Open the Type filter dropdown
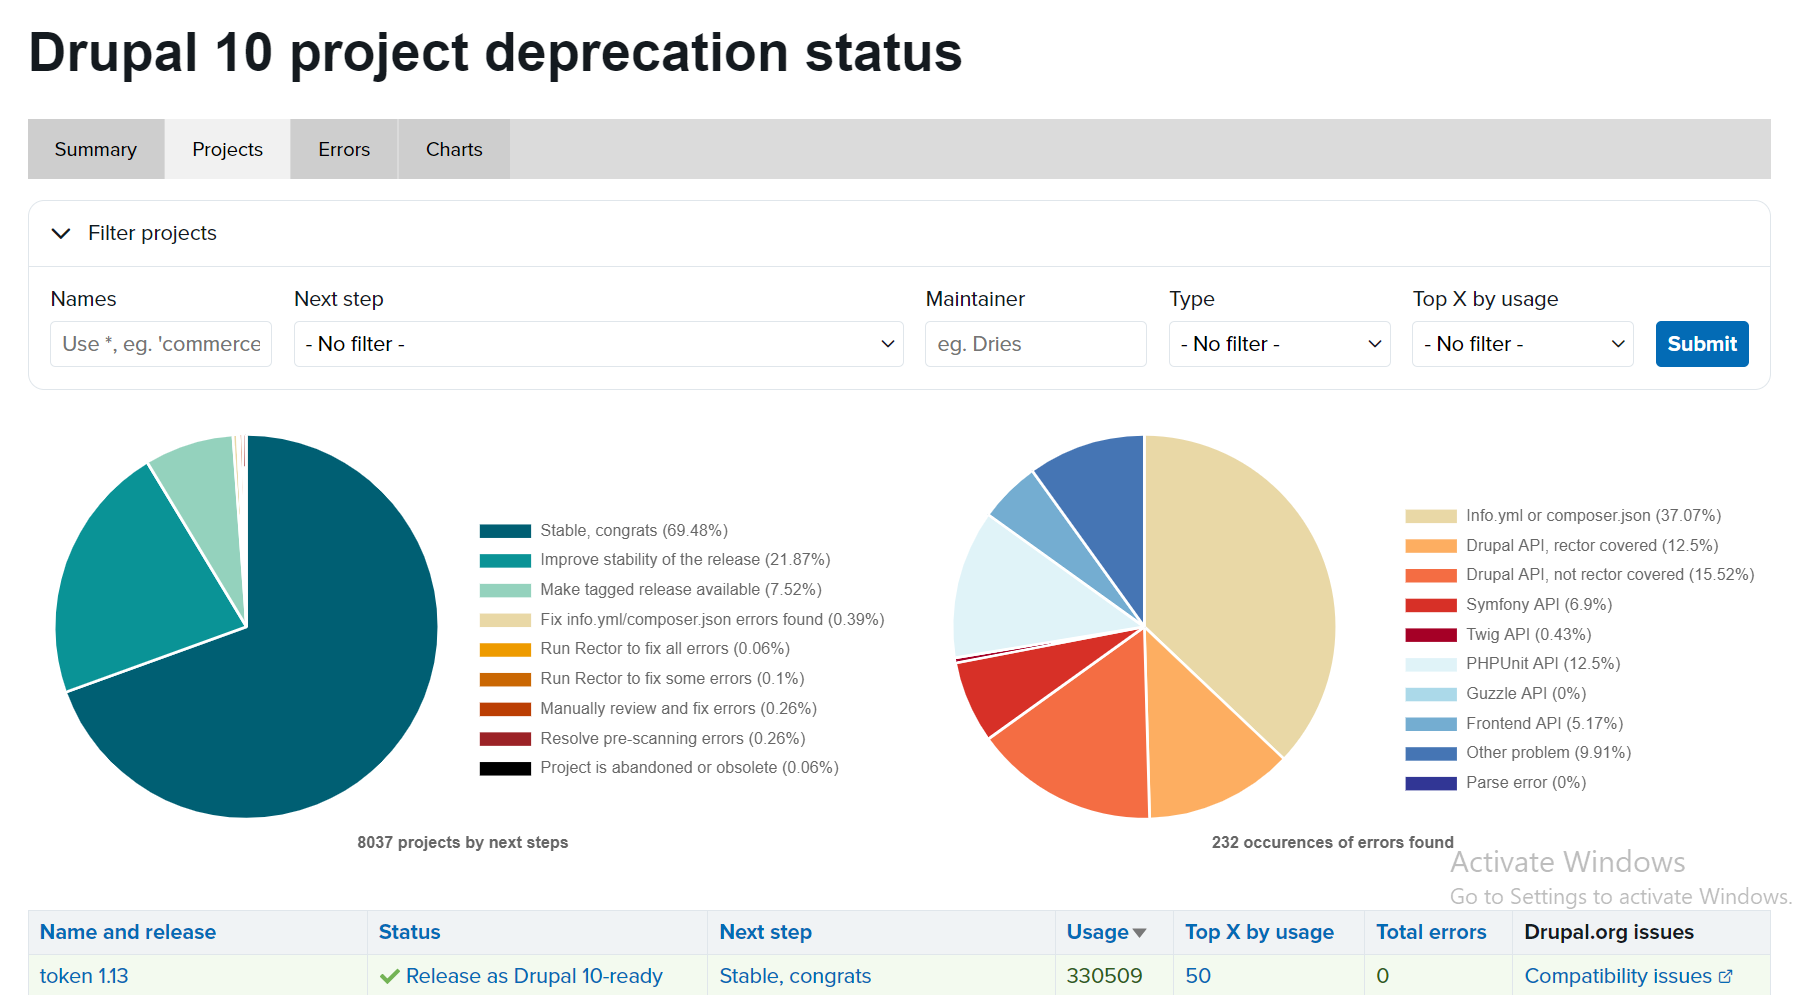The width and height of the screenshot is (1795, 995). pyautogui.click(x=1279, y=344)
